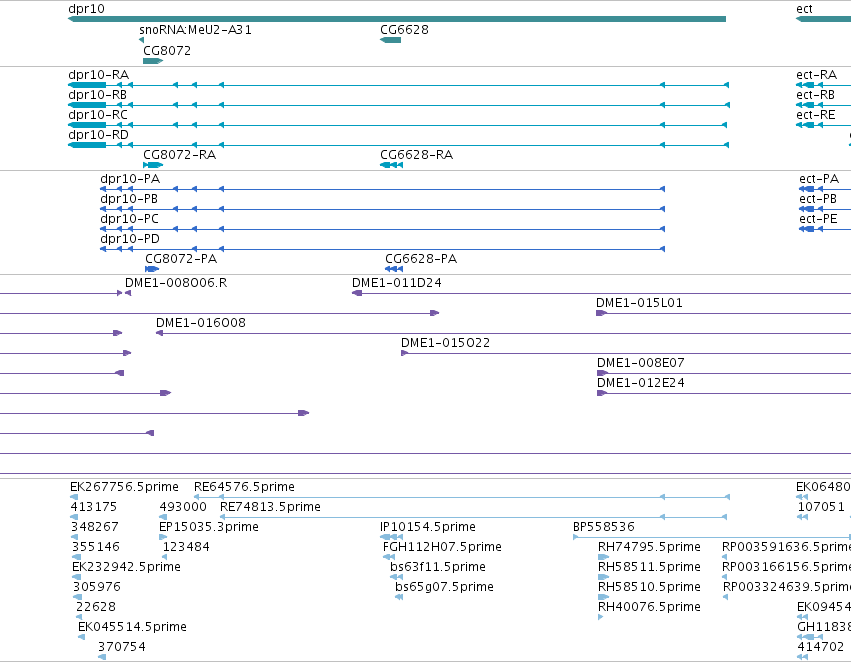This screenshot has height=662, width=851.
Task: Click the dpr10-PB protein track
Action: [x=383, y=209]
